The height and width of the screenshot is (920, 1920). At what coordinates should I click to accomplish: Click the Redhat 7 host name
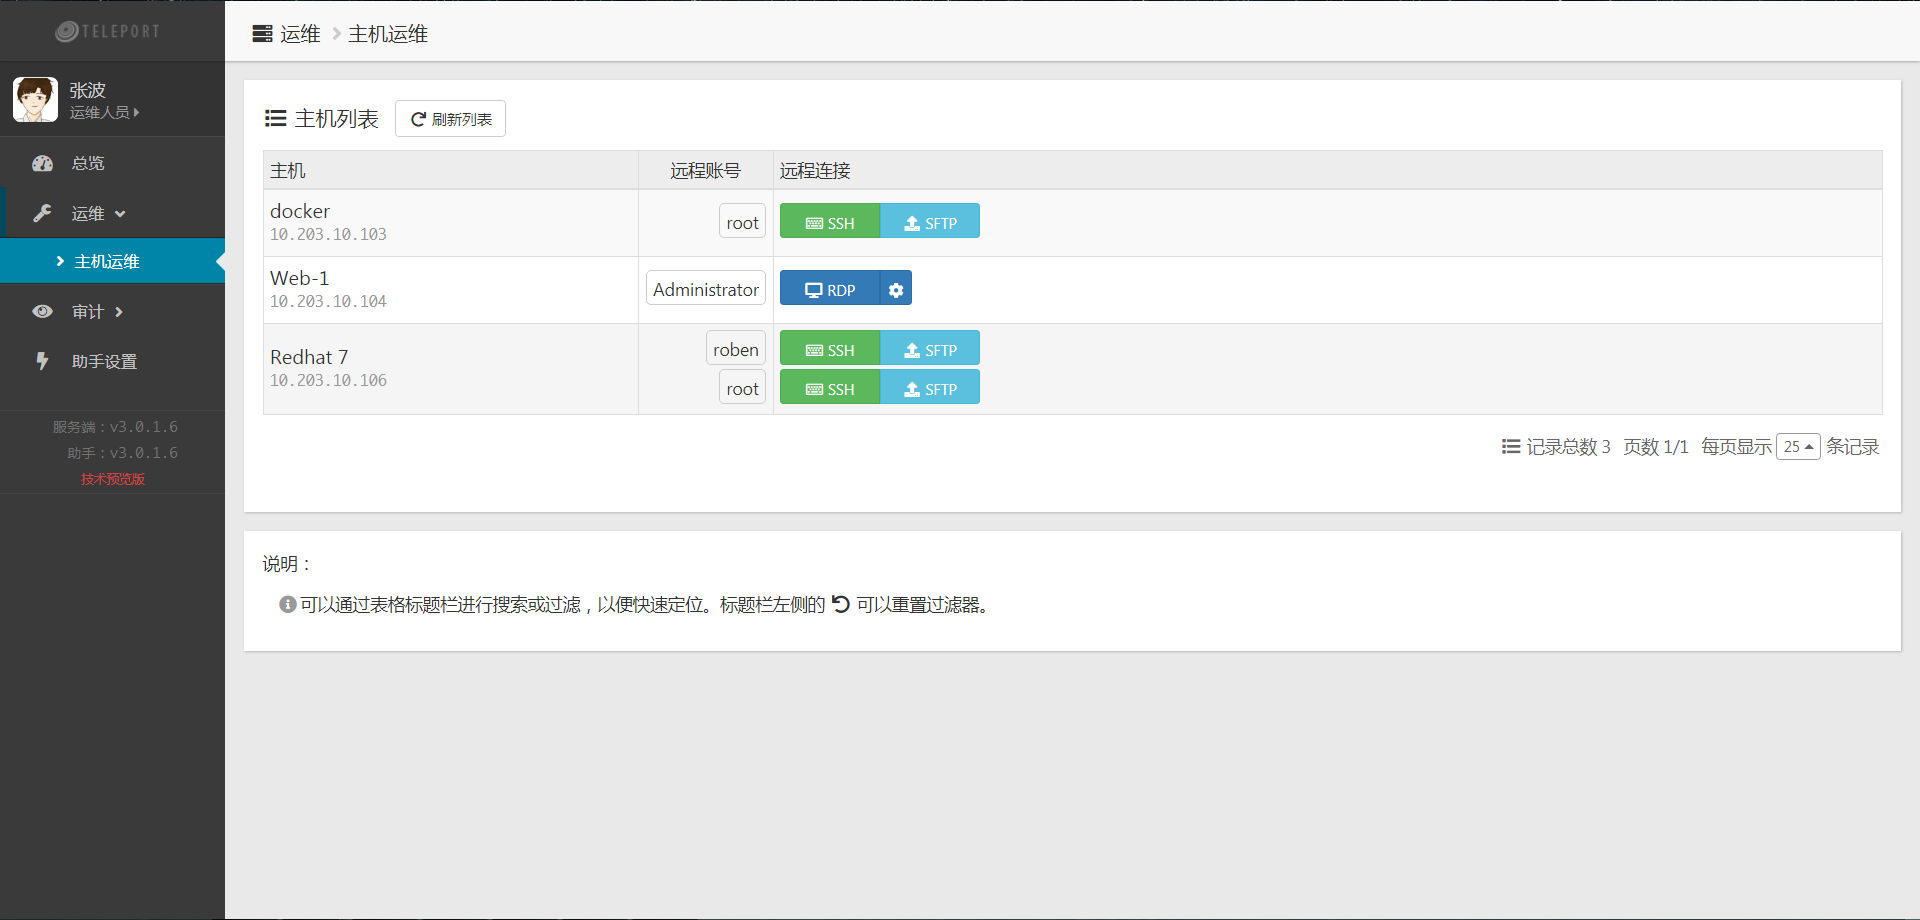[x=309, y=357]
